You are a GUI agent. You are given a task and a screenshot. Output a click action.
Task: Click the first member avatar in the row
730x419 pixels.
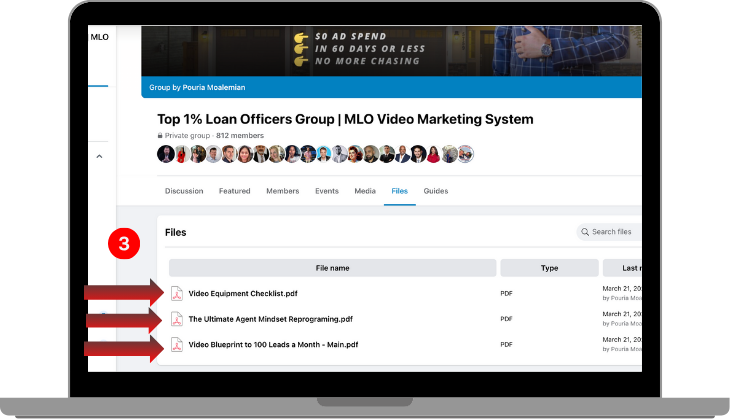[166, 154]
